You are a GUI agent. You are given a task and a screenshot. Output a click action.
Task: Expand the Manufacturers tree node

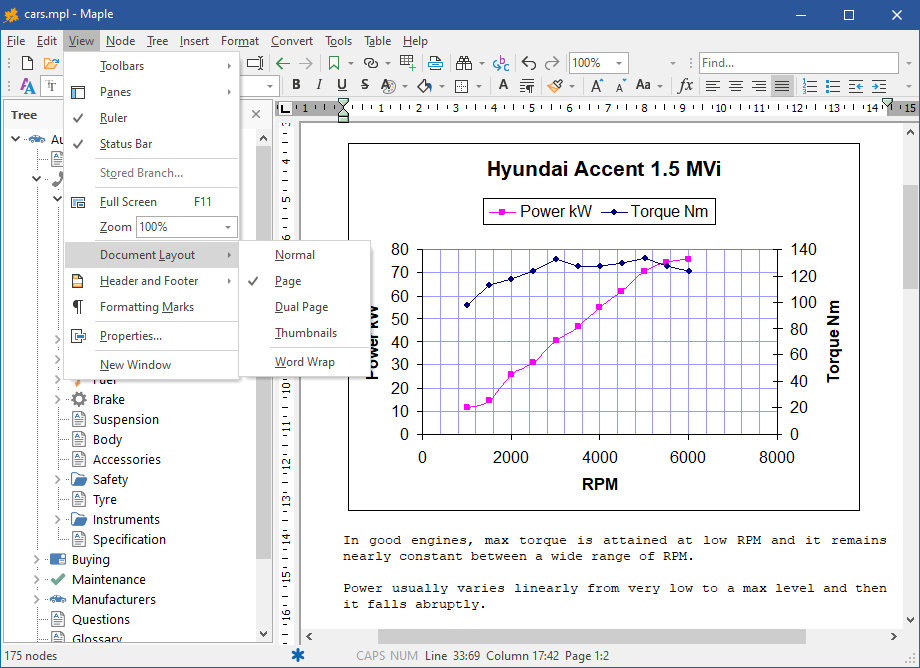pyautogui.click(x=36, y=599)
